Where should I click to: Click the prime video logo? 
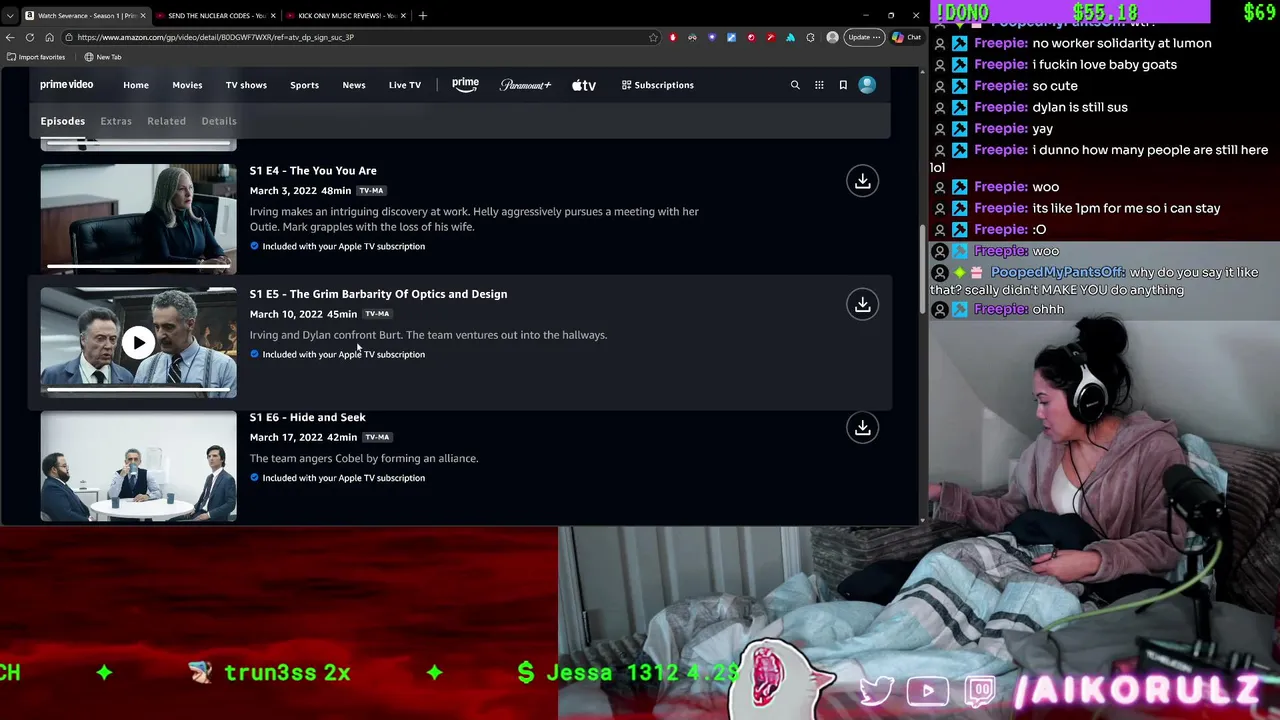(x=66, y=85)
